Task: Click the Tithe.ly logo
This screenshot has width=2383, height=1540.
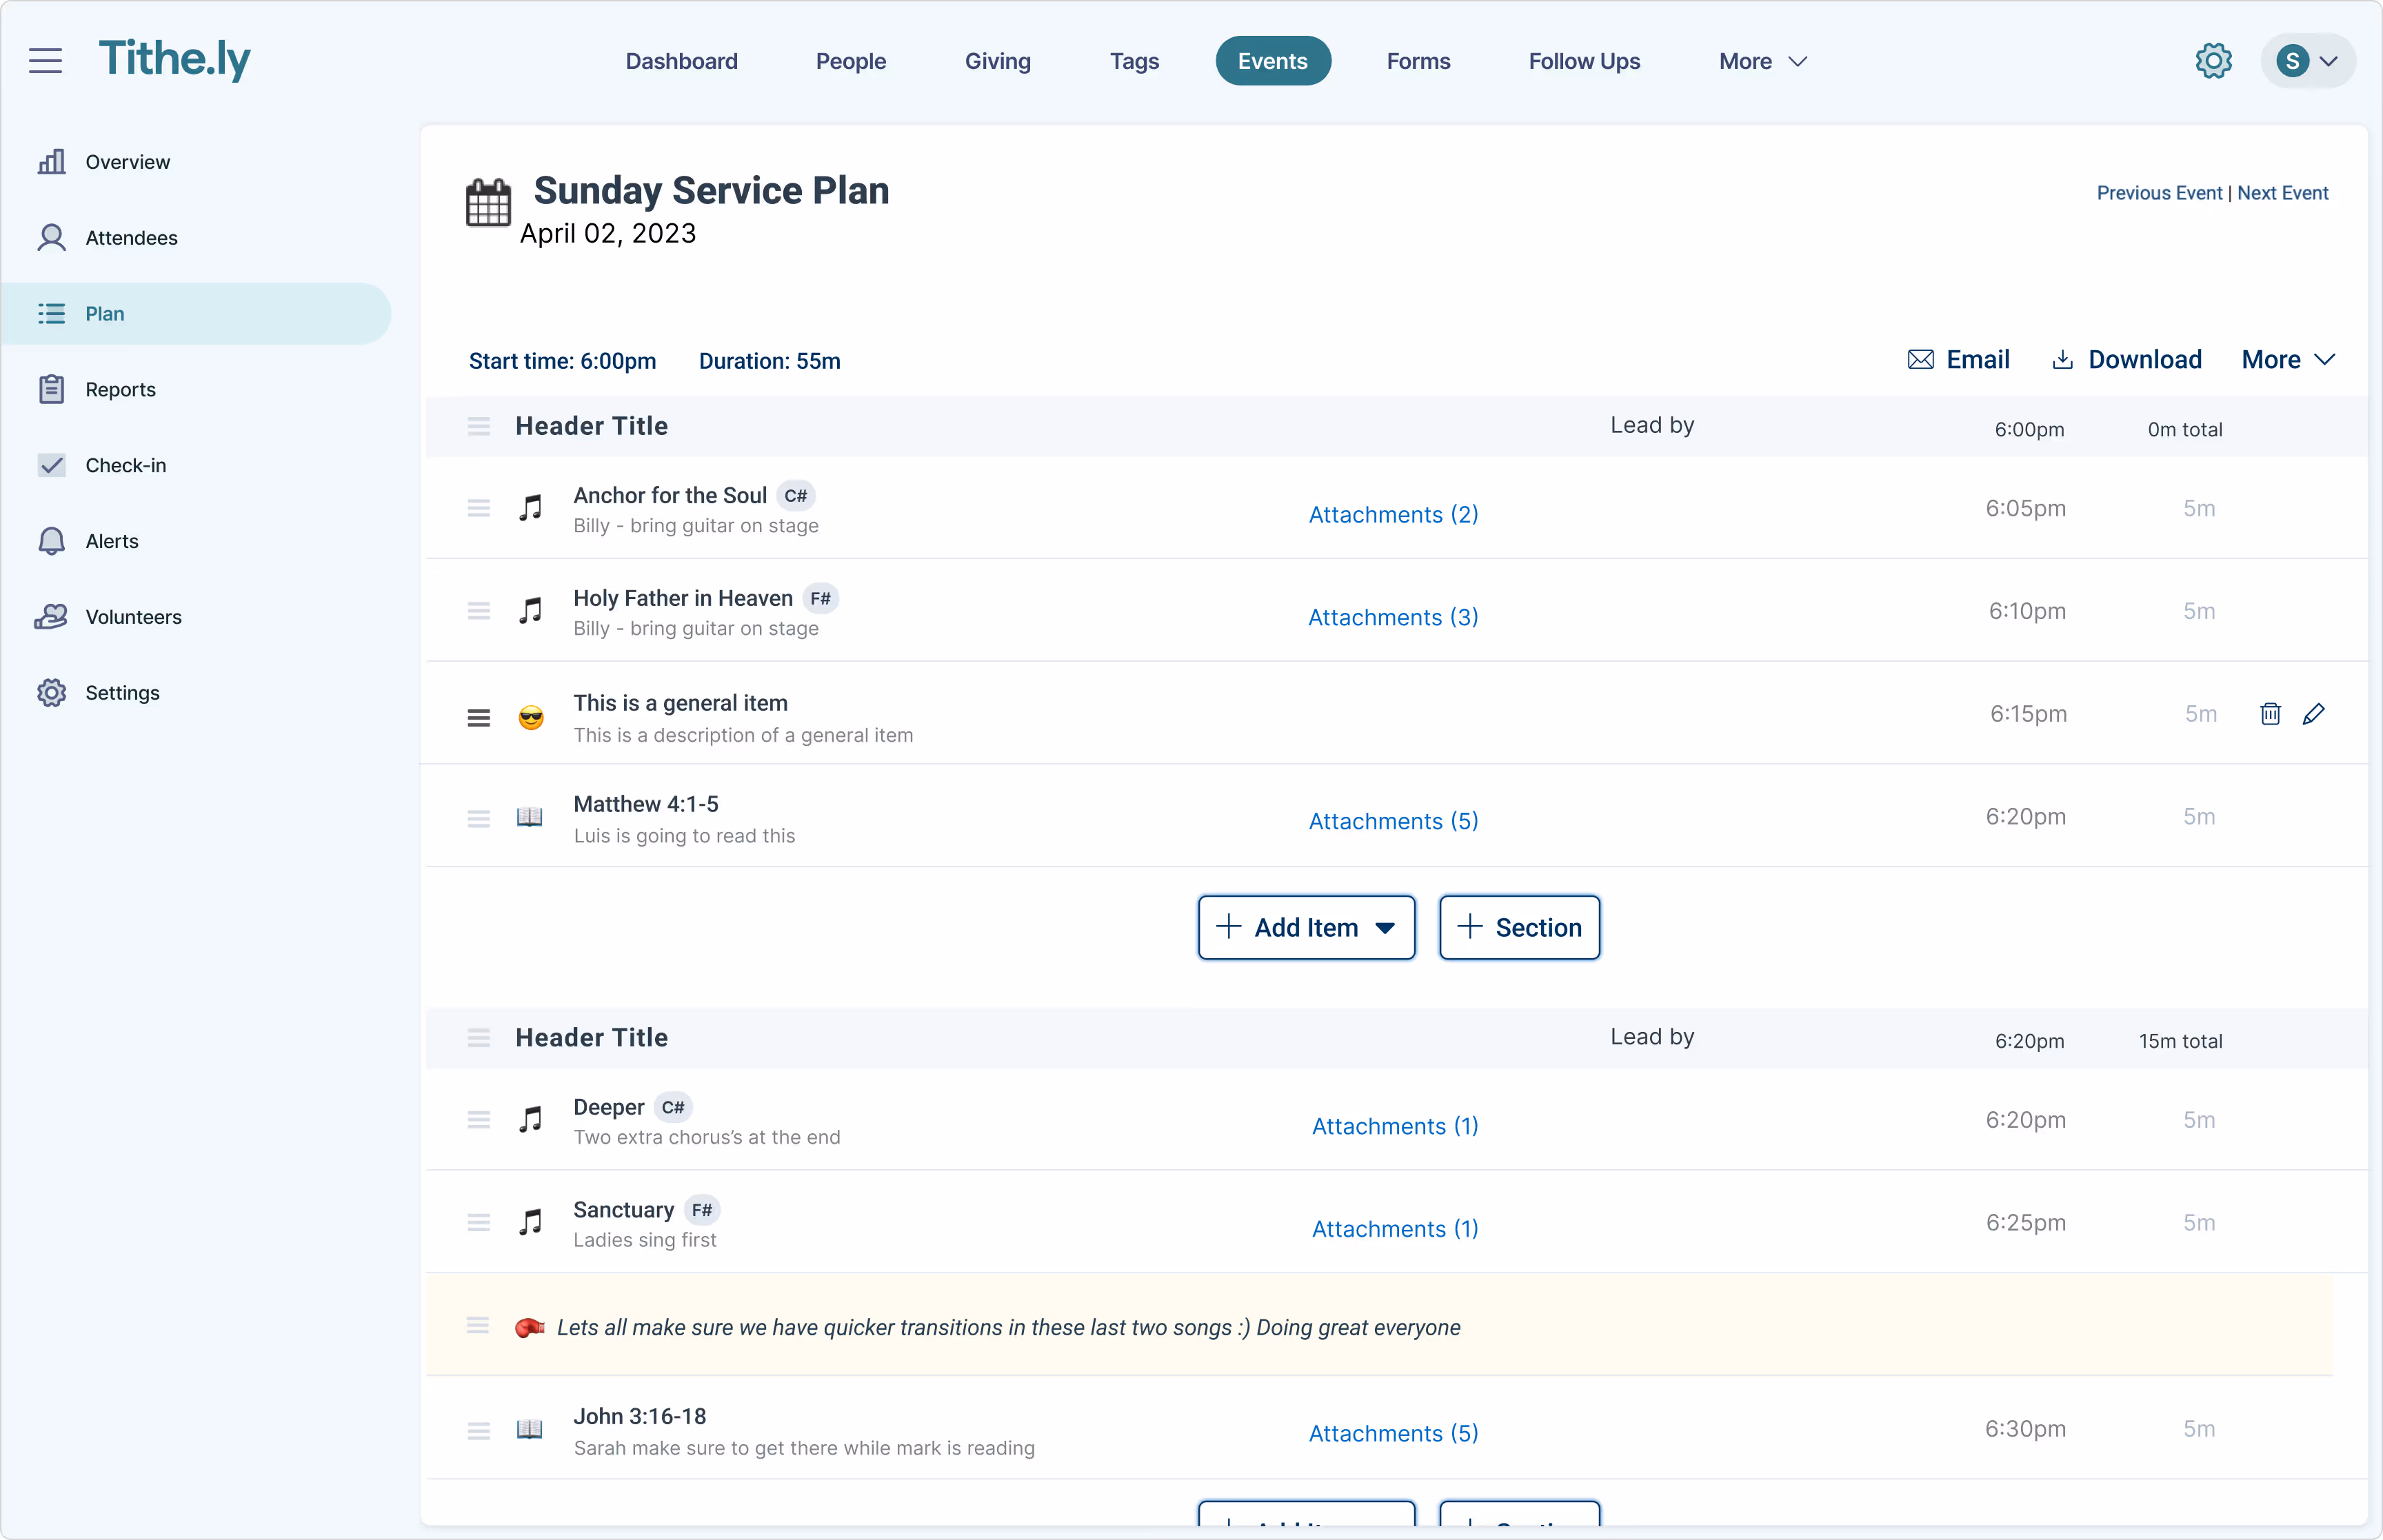Action: (x=175, y=59)
